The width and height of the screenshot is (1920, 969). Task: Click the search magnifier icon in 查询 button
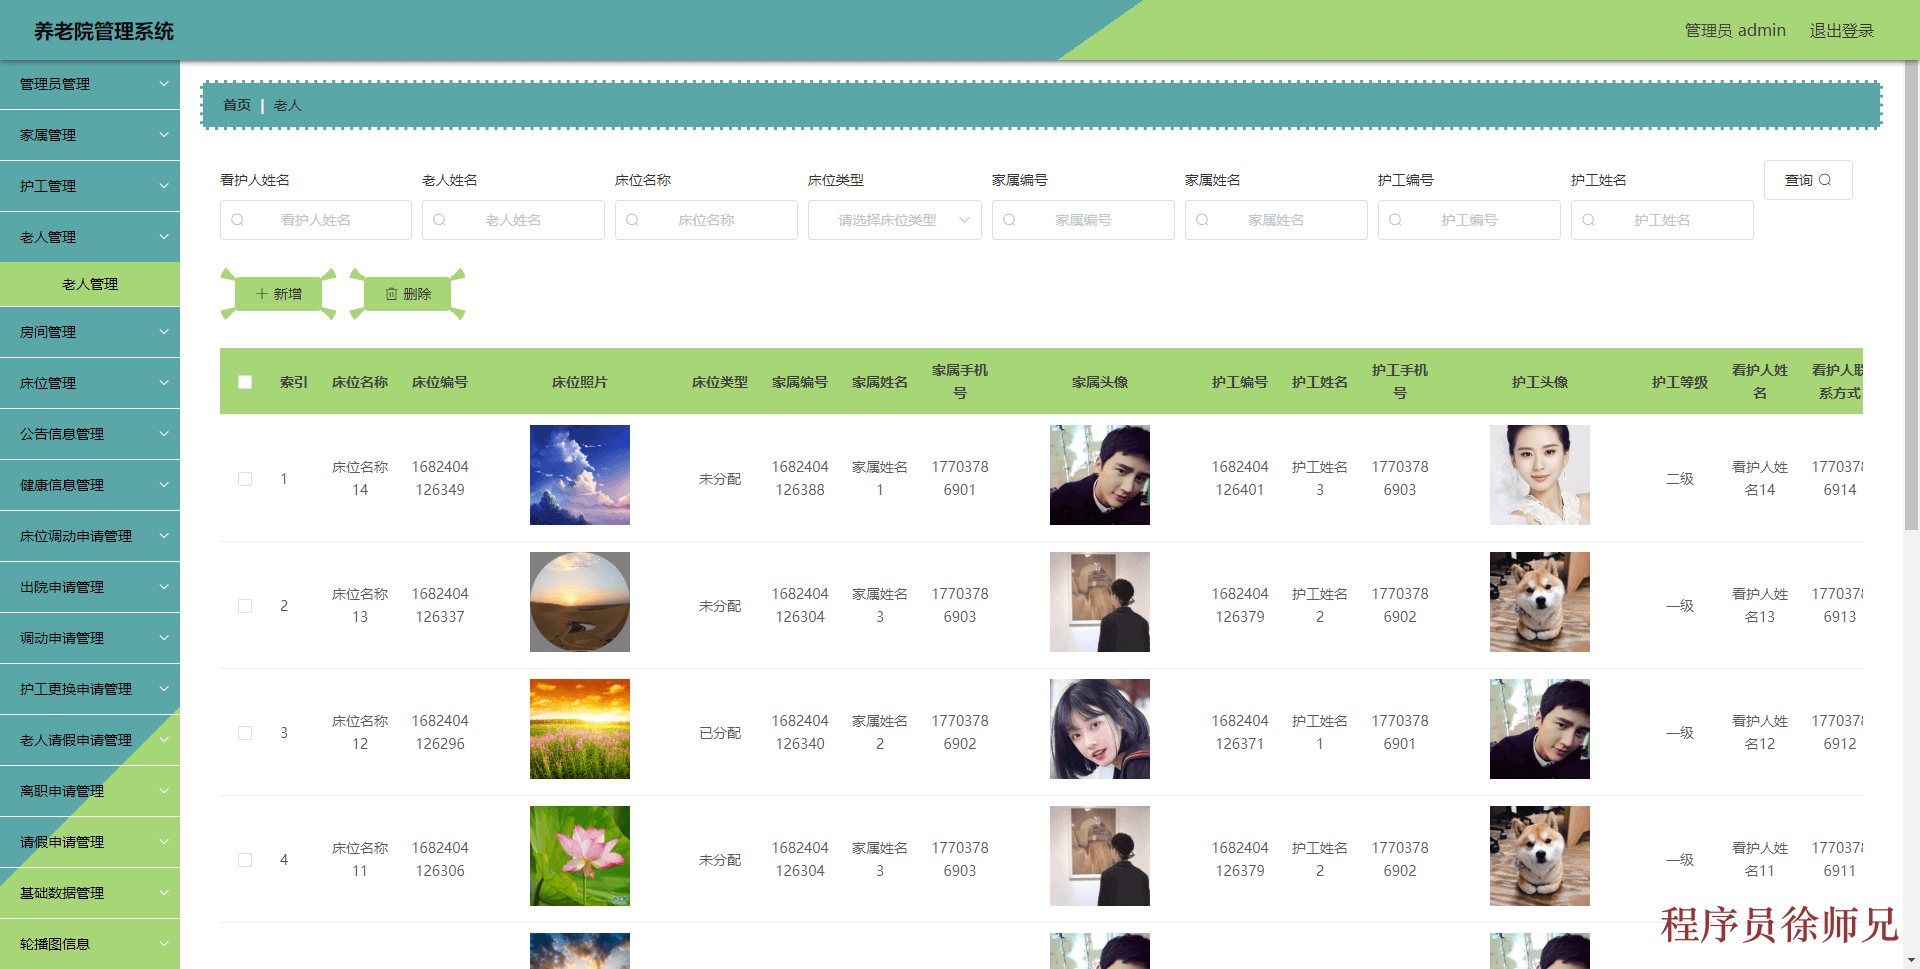1827,180
